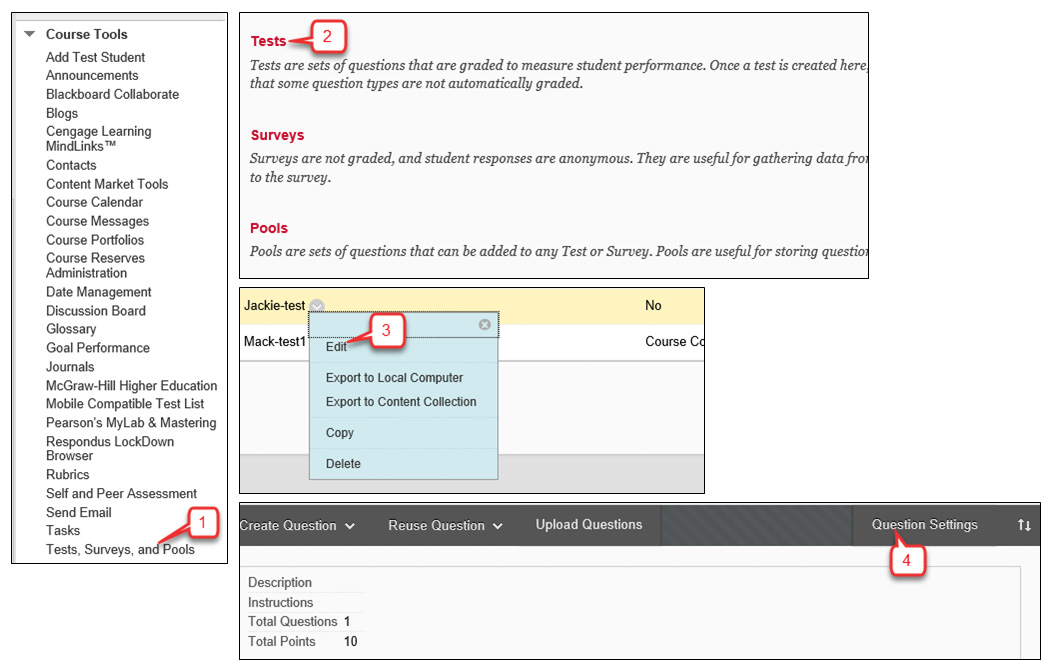
Task: Open McGraw-Hill Higher Education
Action: click(x=131, y=386)
